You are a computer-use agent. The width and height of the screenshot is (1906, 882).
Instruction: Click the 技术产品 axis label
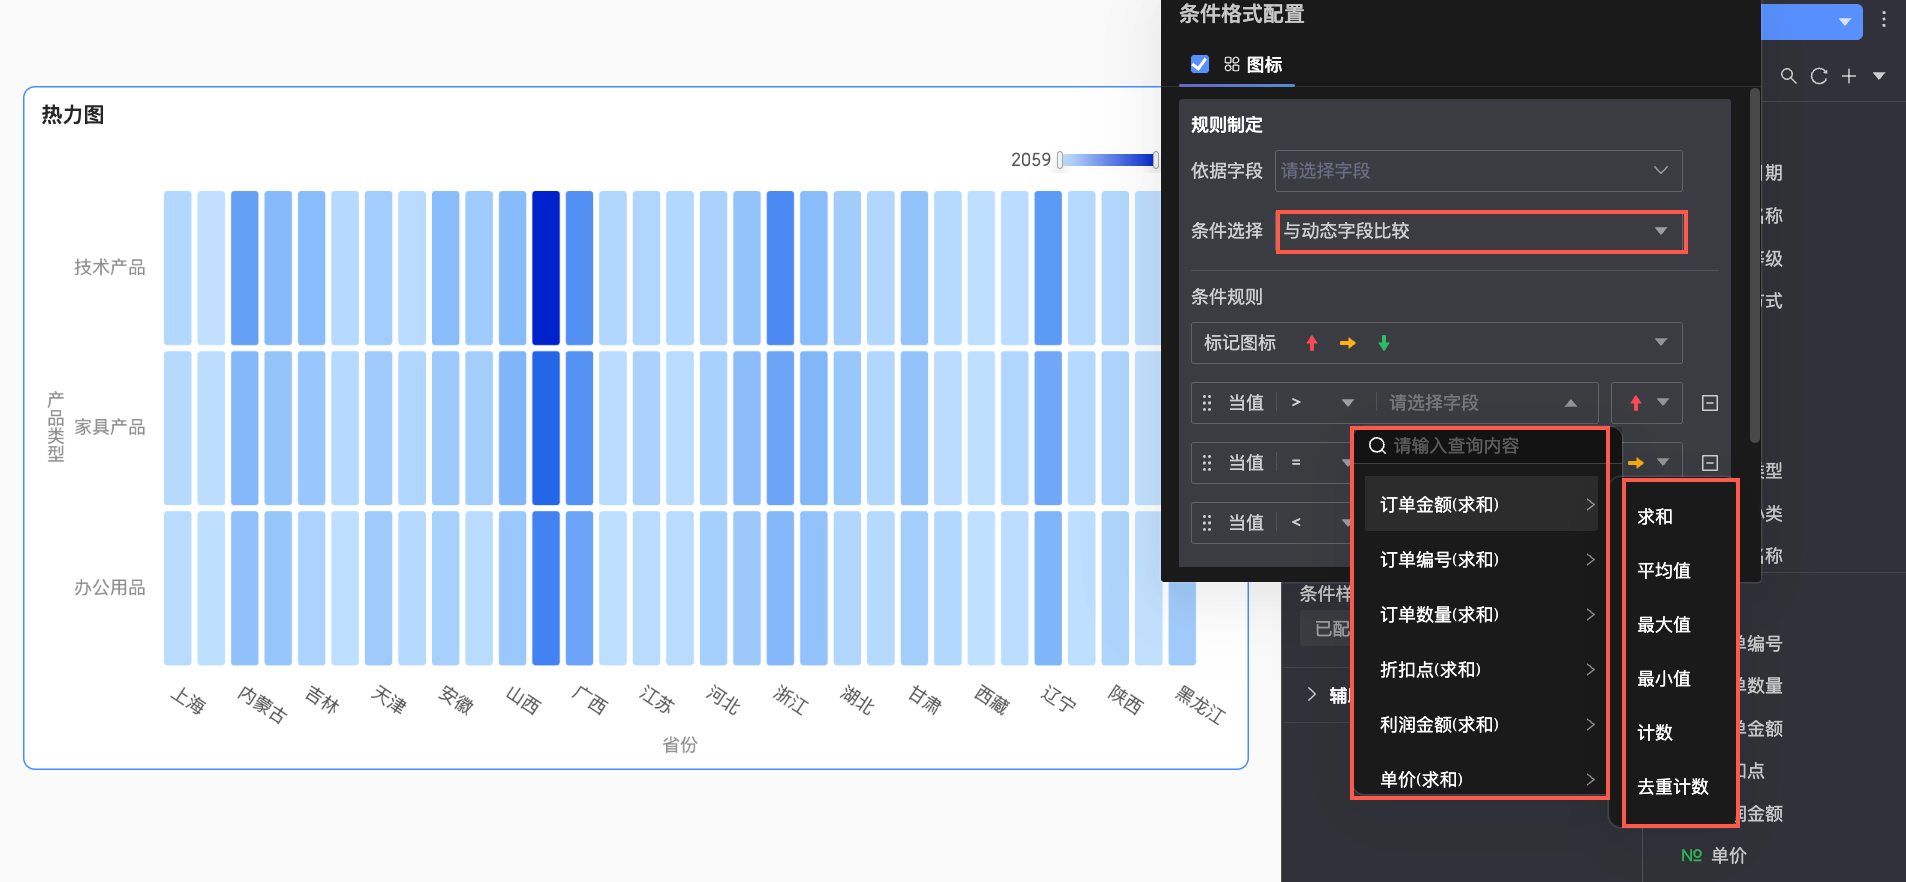coord(110,267)
